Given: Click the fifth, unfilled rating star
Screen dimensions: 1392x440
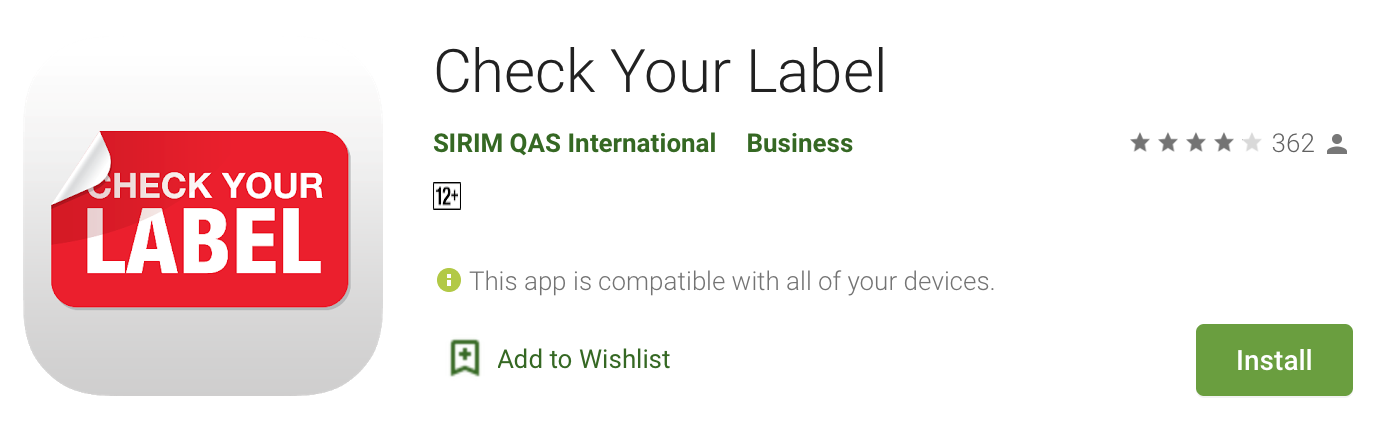Looking at the screenshot, I should (x=1252, y=144).
